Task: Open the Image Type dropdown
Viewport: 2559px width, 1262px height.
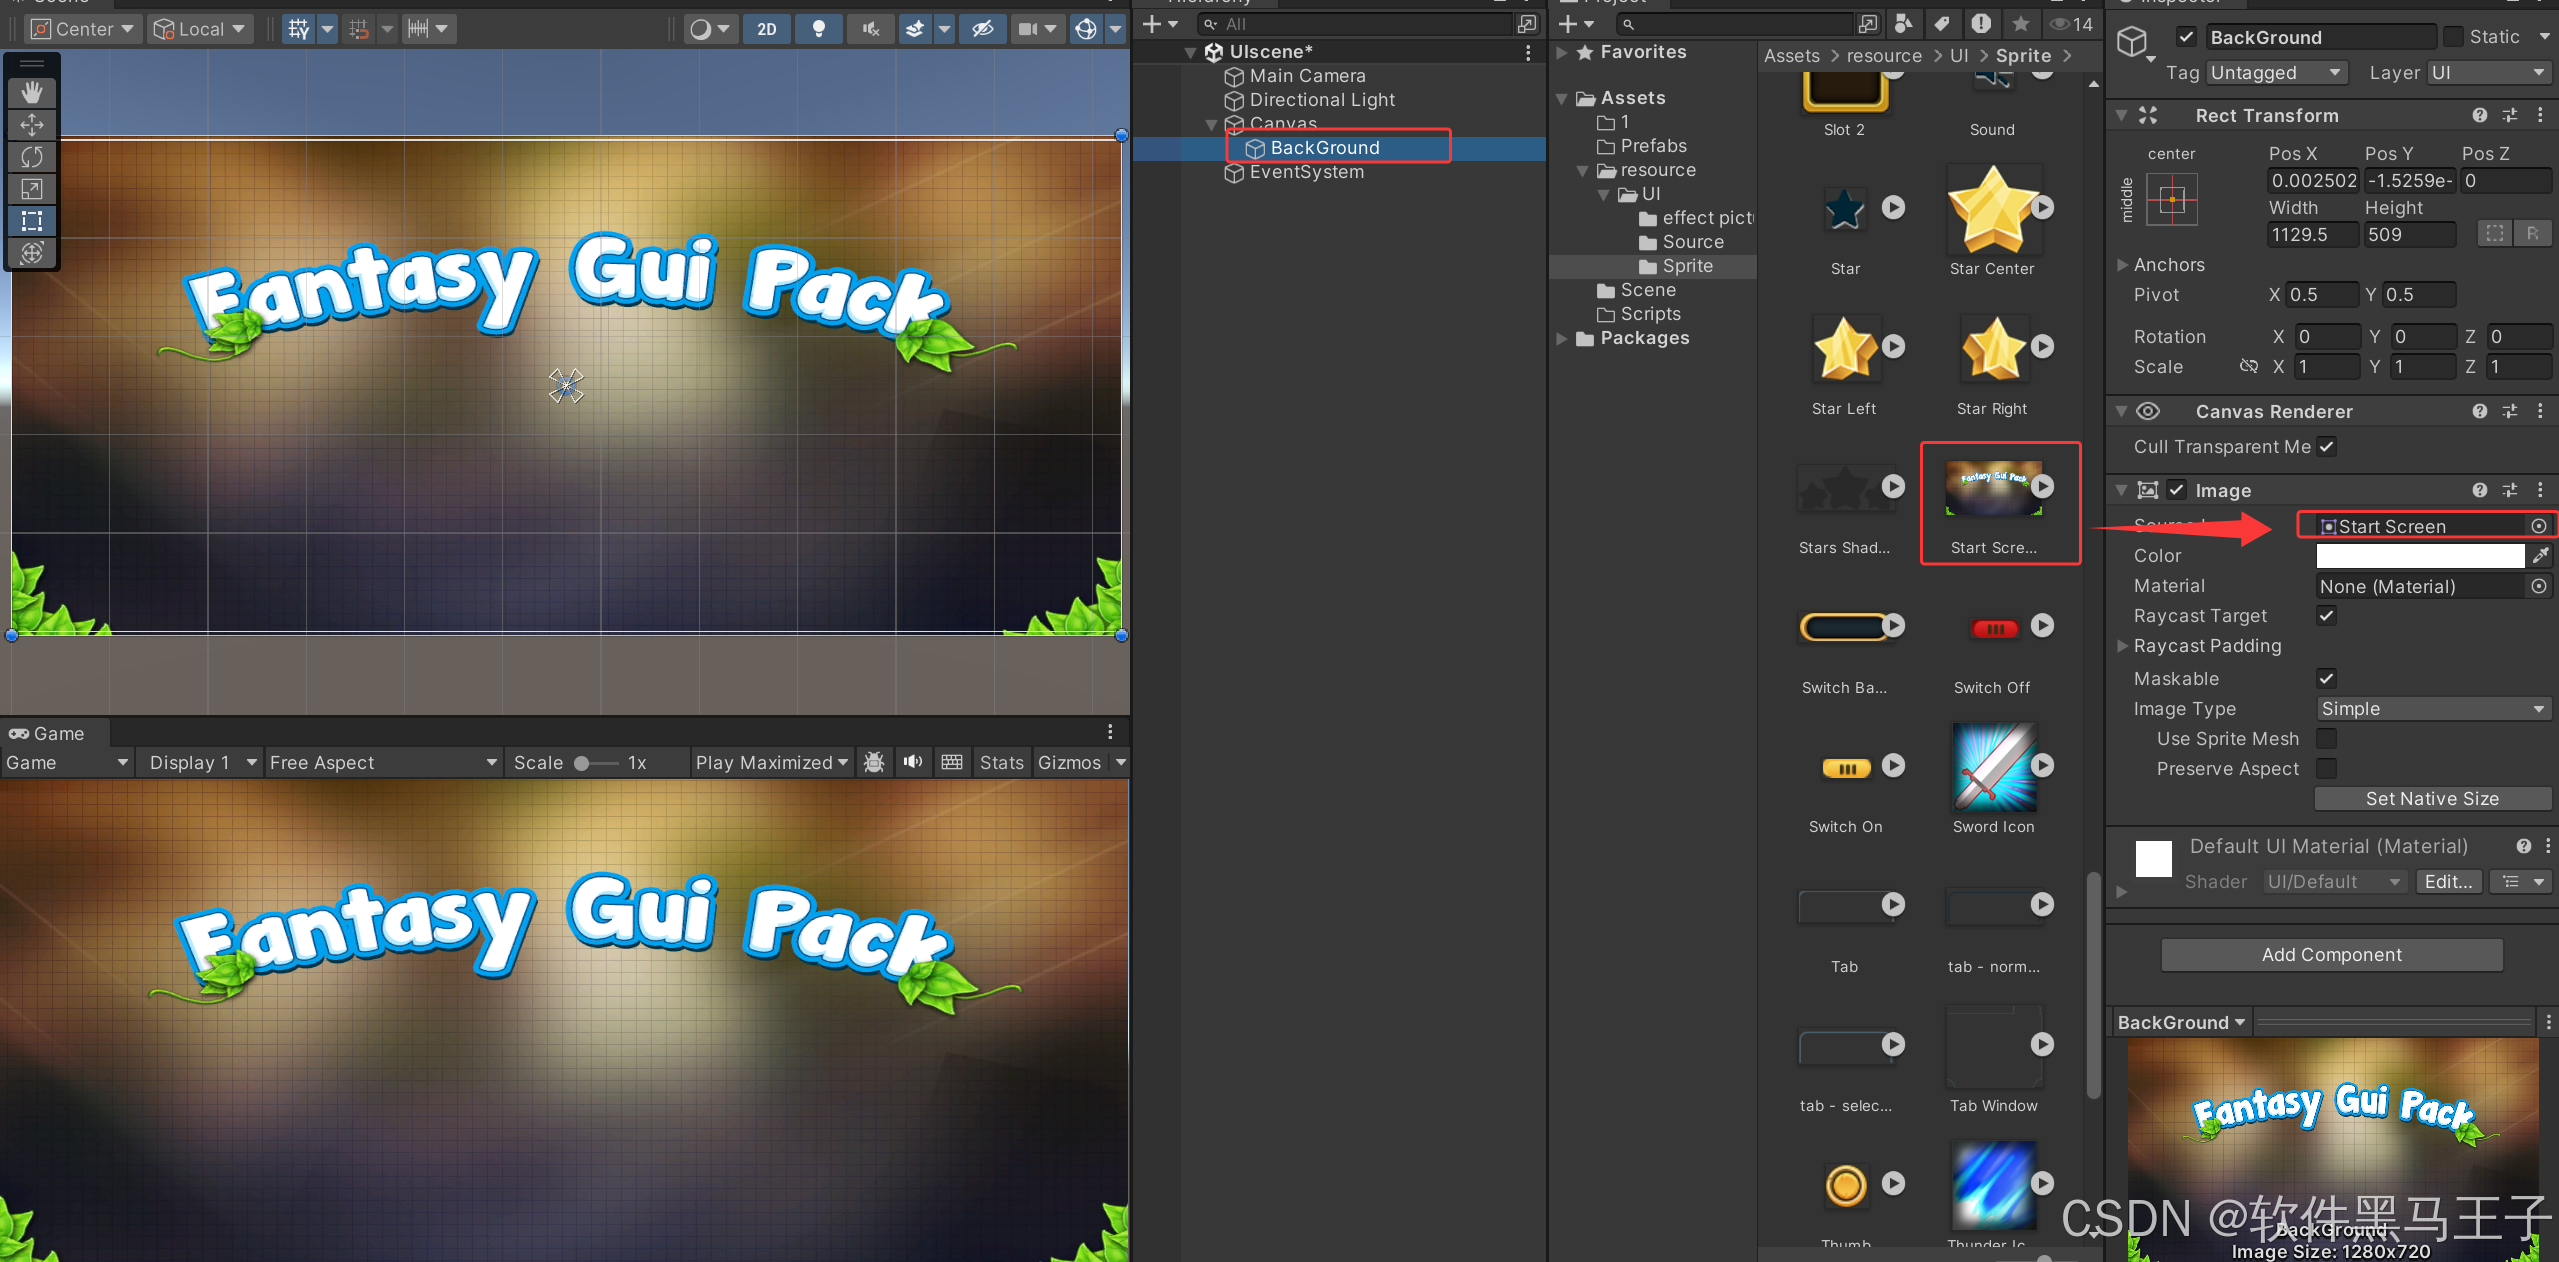Action: tap(2432, 709)
